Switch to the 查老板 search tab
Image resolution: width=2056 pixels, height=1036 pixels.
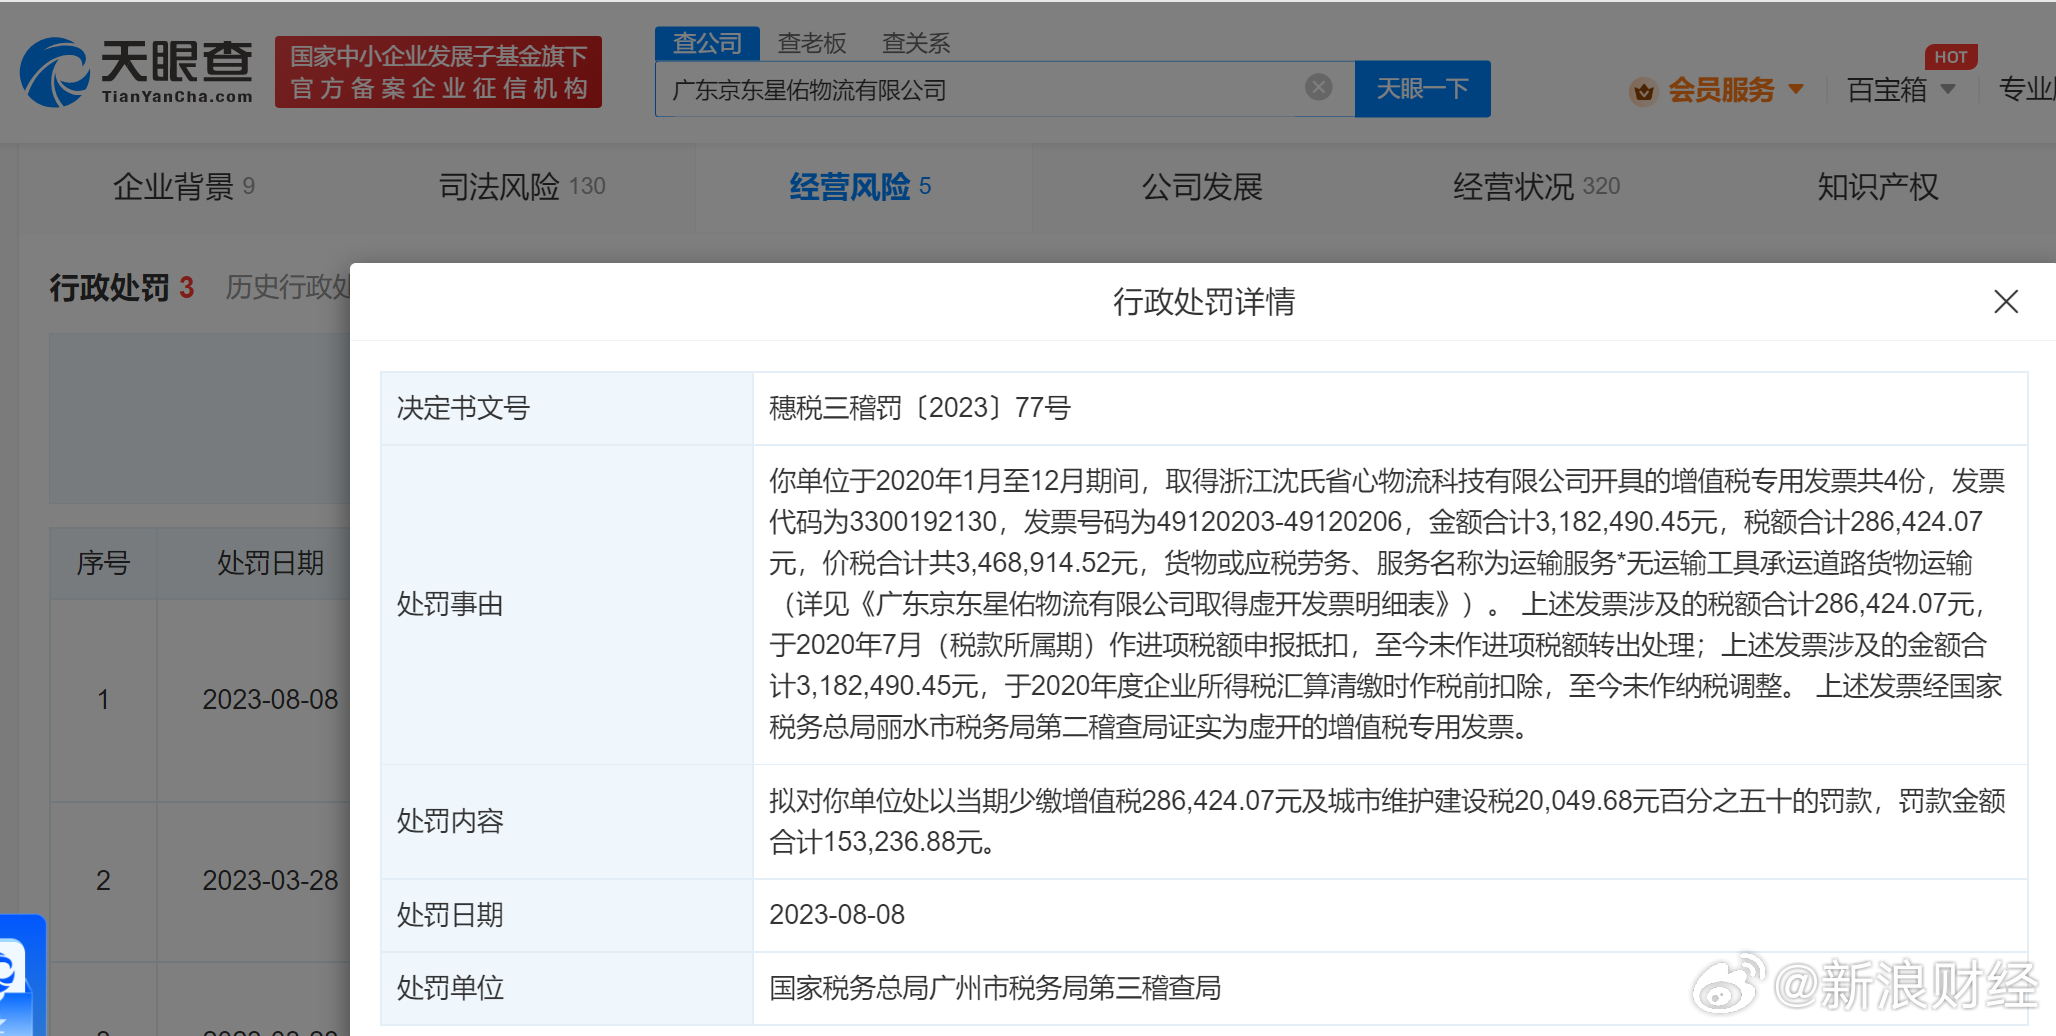tap(812, 43)
